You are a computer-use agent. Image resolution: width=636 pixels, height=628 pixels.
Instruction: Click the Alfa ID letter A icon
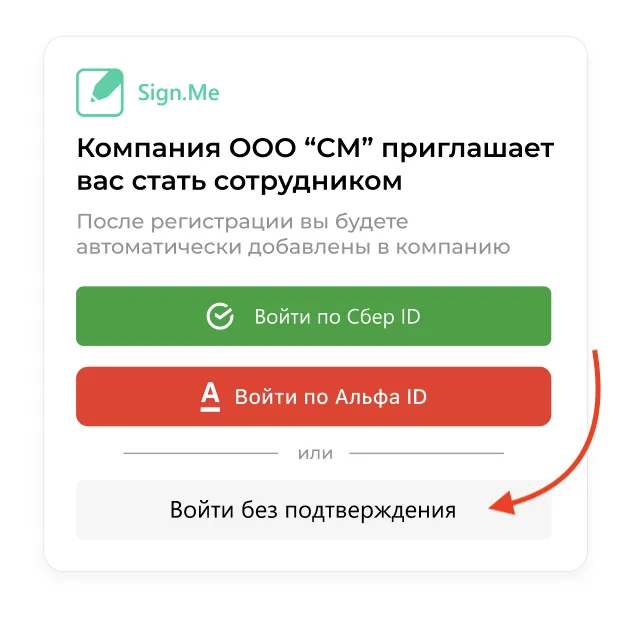pos(210,397)
